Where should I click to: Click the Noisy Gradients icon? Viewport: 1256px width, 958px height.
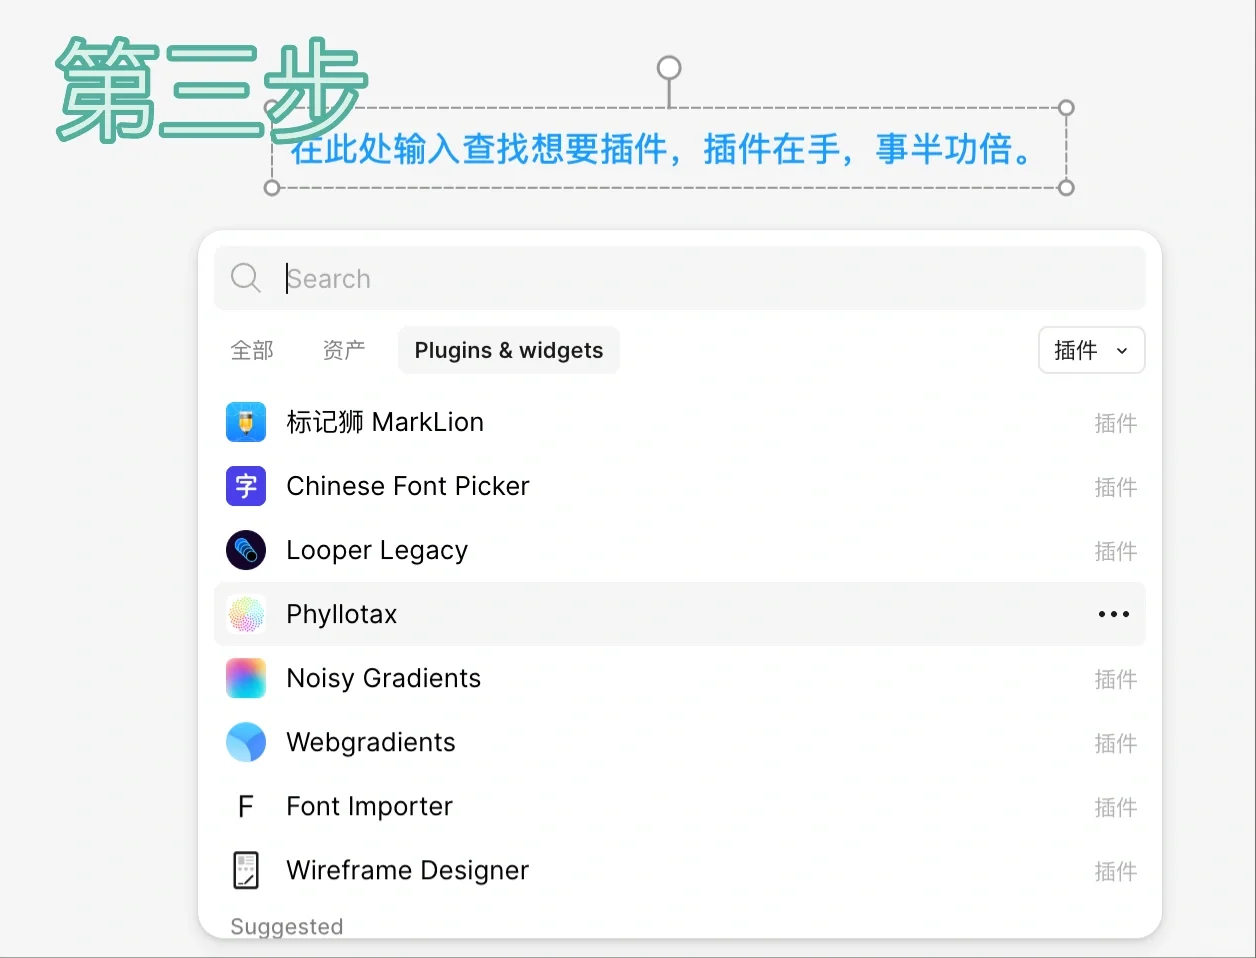tap(246, 678)
